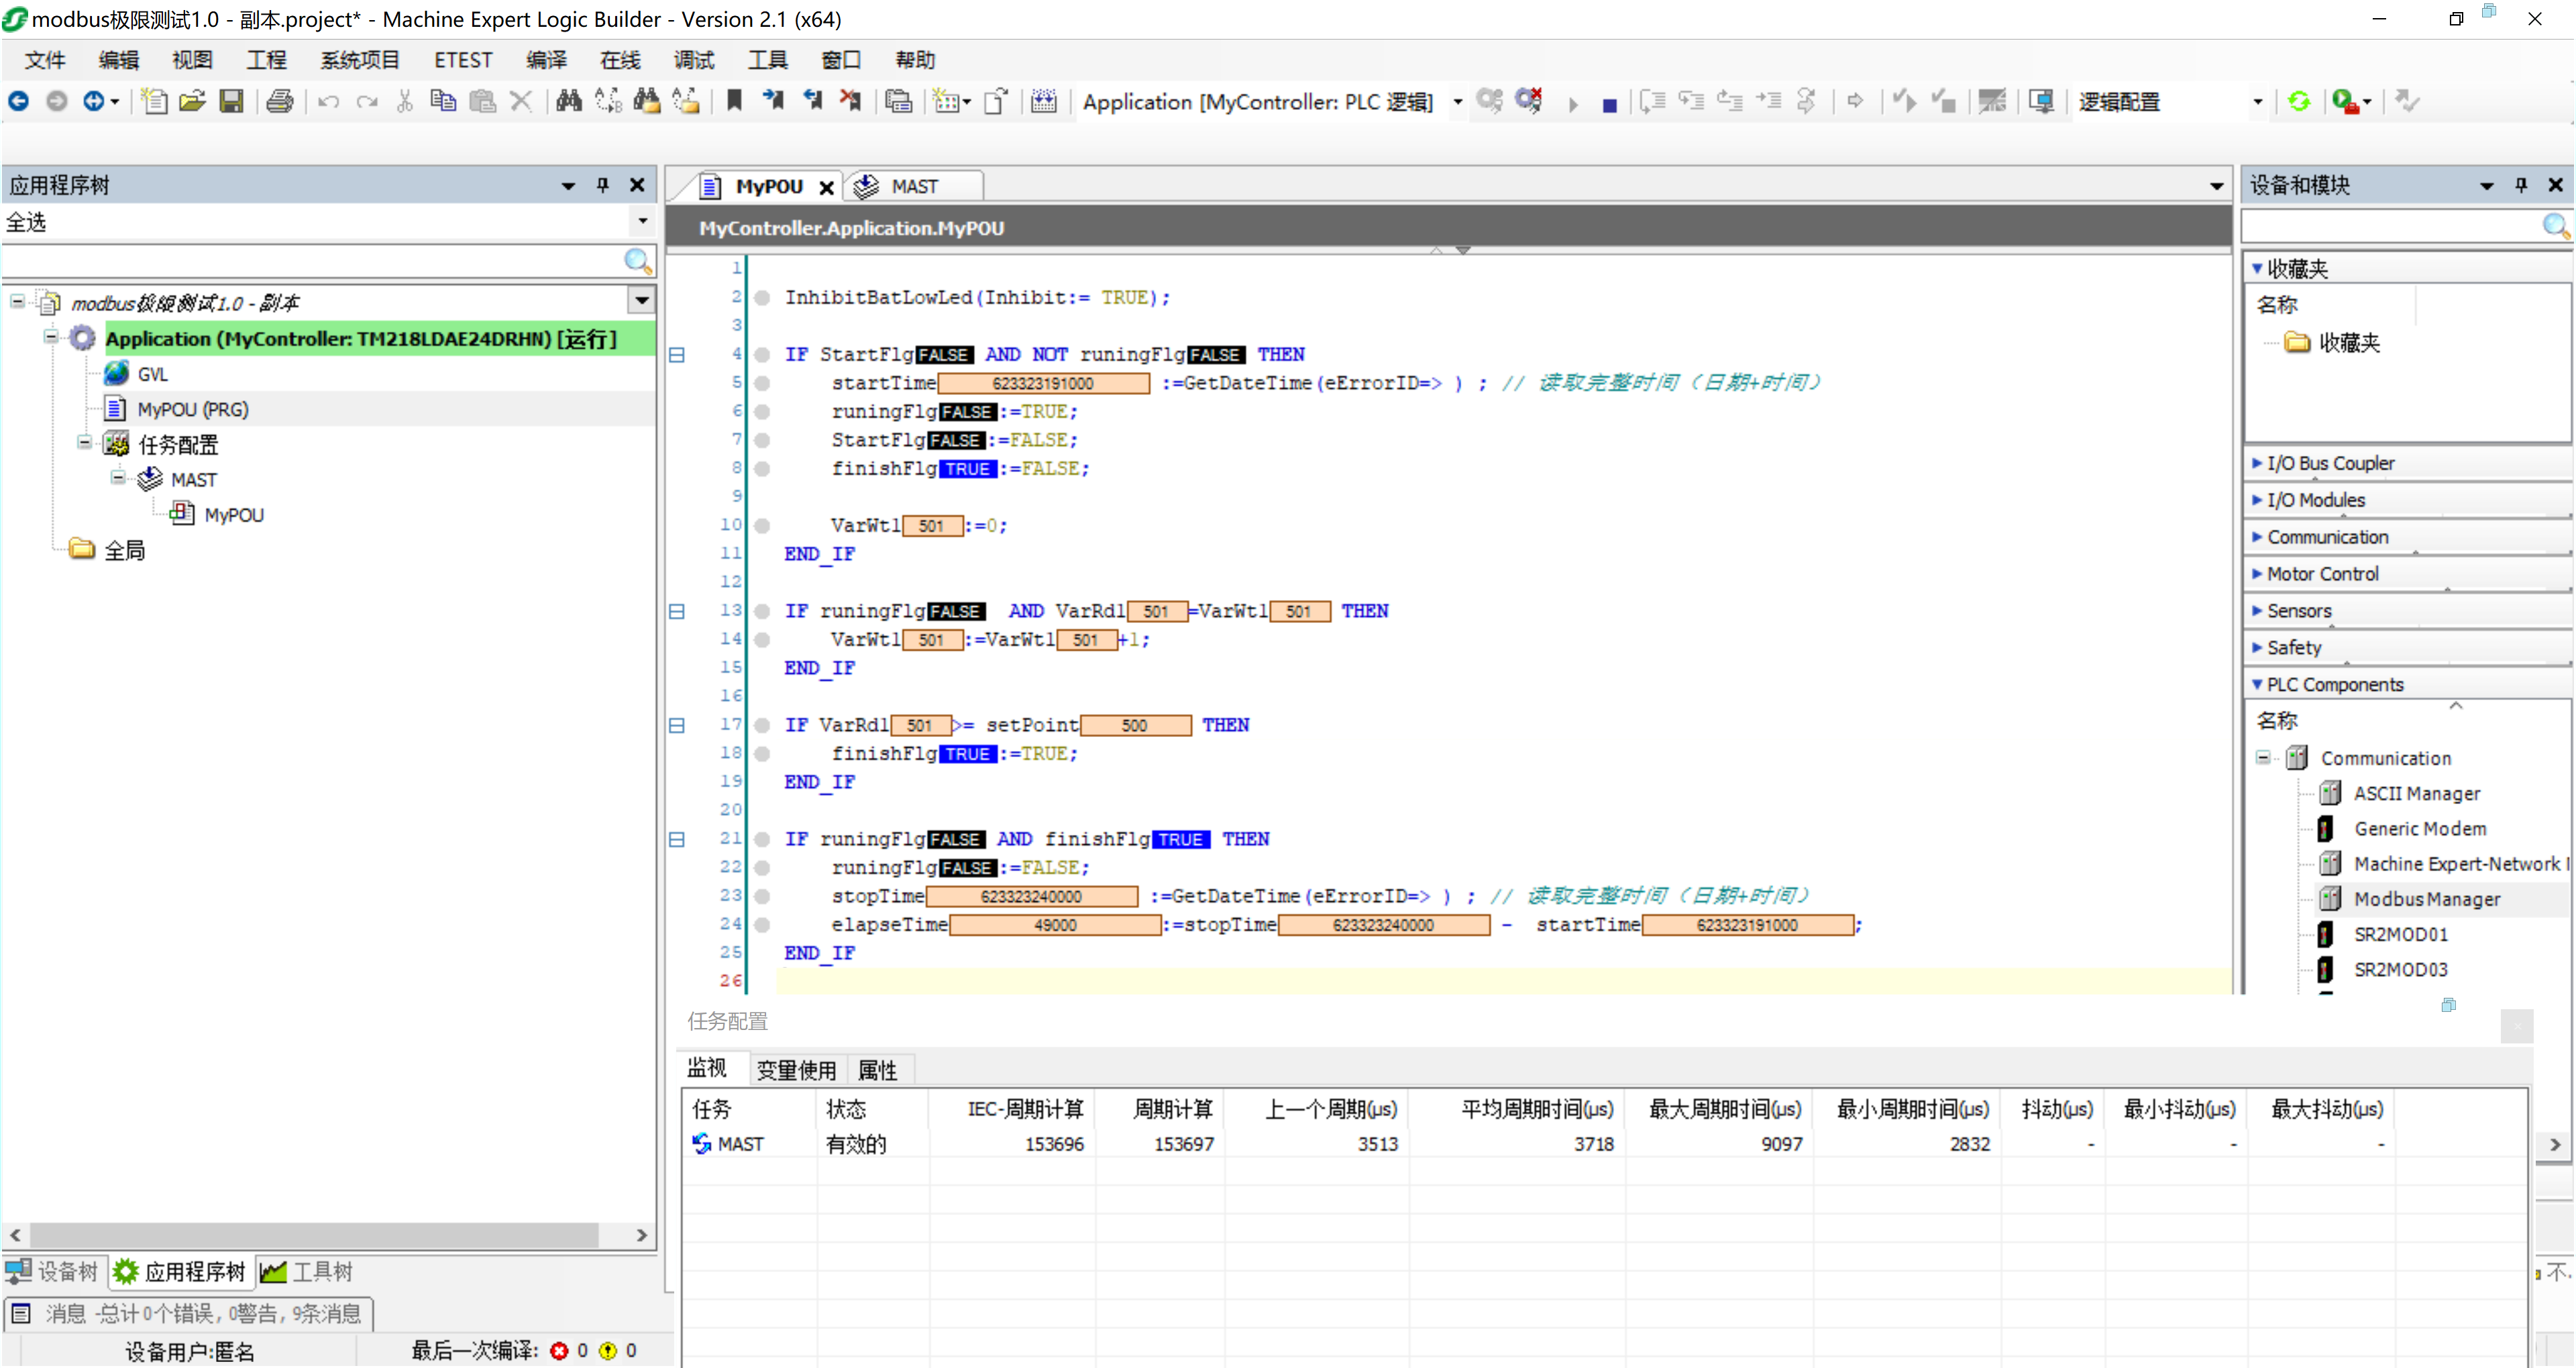Viewport: 2576px width, 1368px height.
Task: Switch to 设备树 bottom tab
Action: click(54, 1271)
